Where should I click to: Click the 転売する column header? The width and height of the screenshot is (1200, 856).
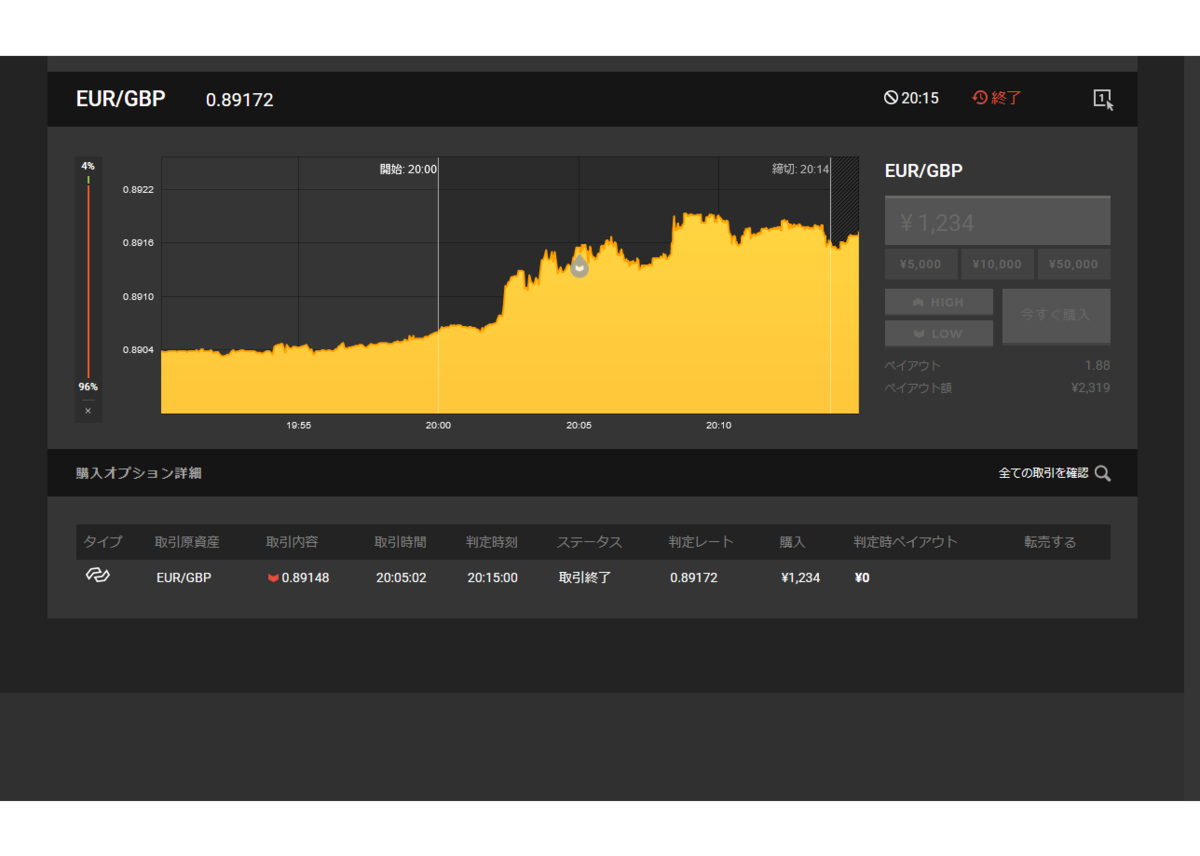pyautogui.click(x=1050, y=542)
